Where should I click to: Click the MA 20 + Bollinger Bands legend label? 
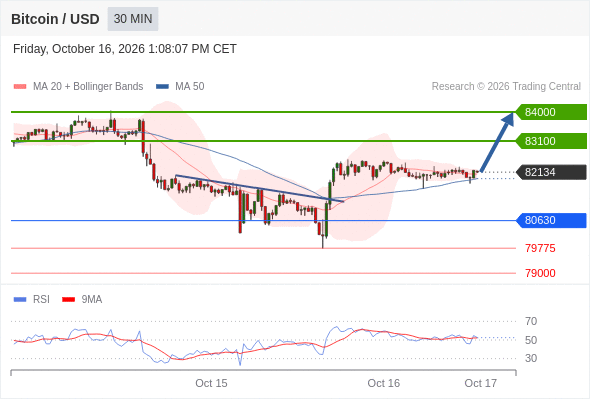[88, 87]
